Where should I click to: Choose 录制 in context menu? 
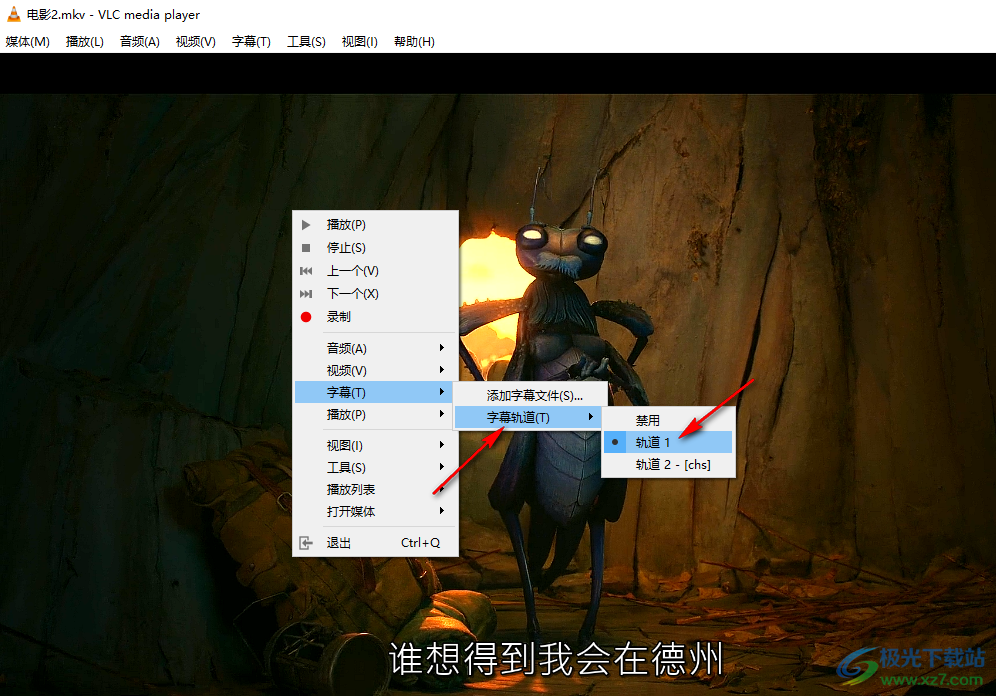pyautogui.click(x=375, y=317)
